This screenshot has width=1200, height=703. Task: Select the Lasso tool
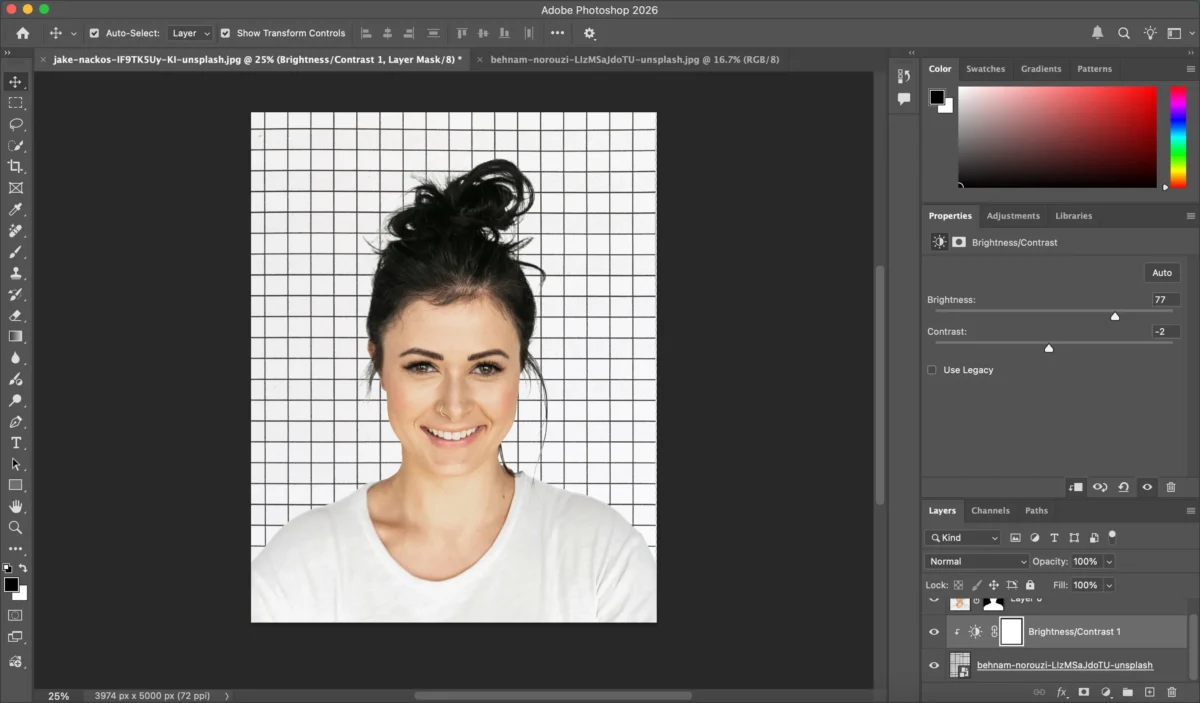[x=16, y=124]
